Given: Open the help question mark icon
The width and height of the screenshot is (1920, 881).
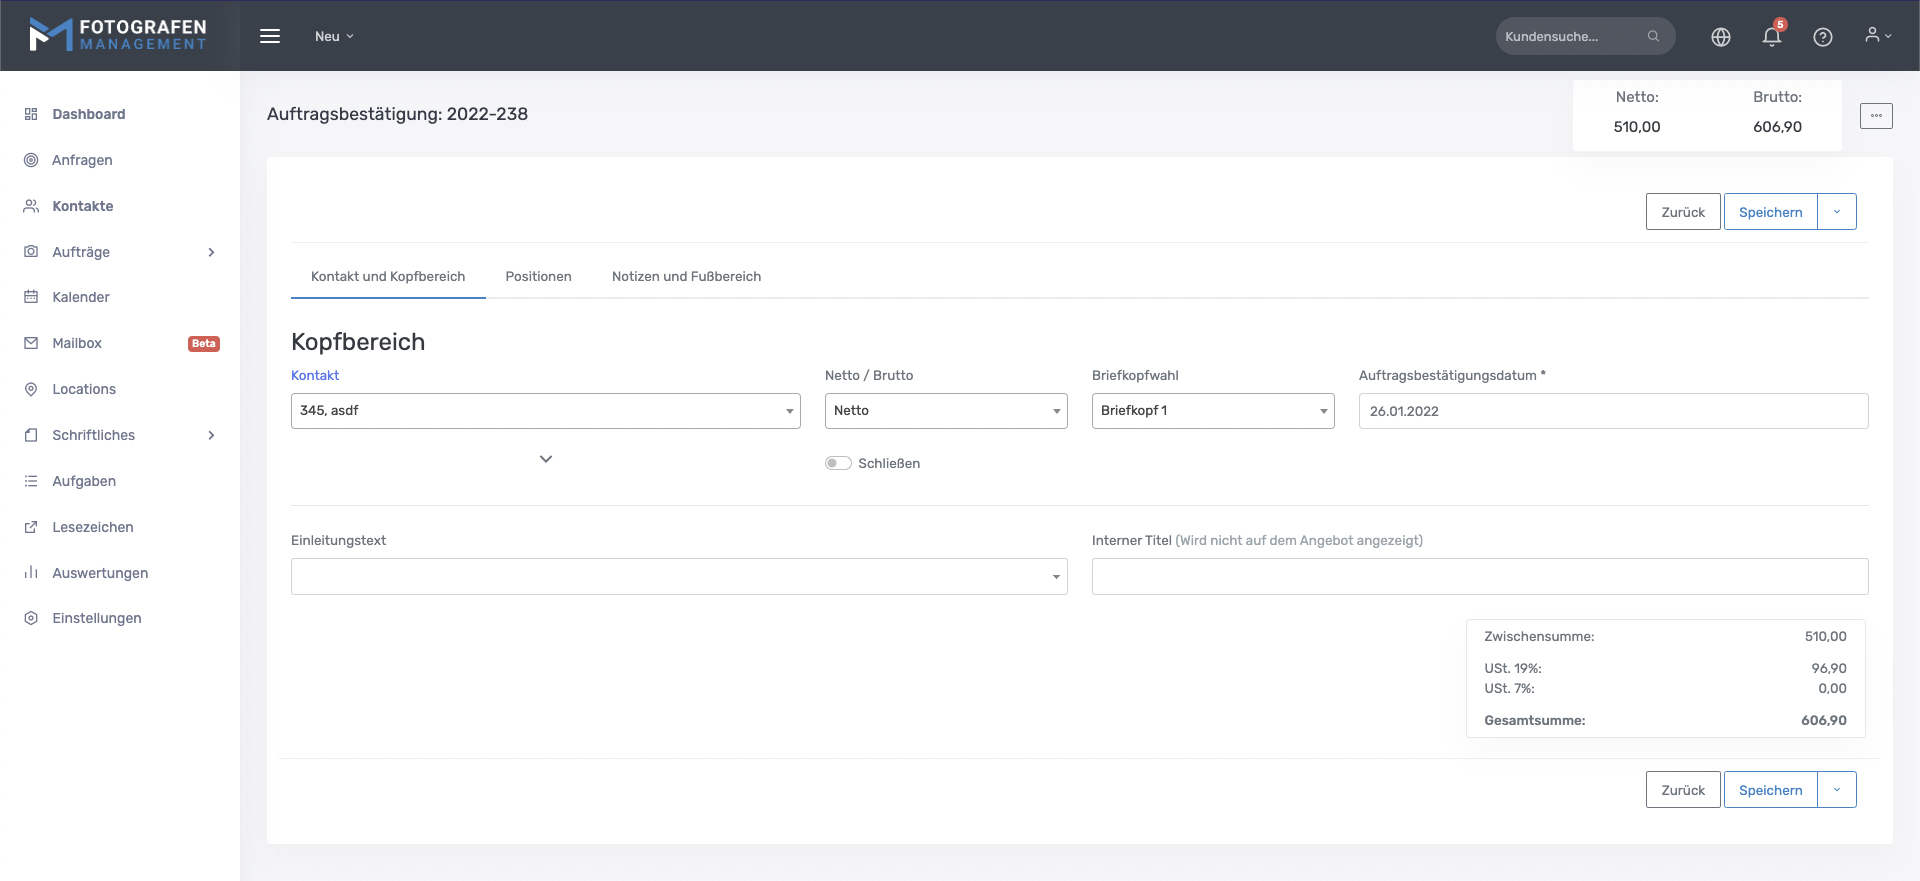Looking at the screenshot, I should (x=1822, y=37).
